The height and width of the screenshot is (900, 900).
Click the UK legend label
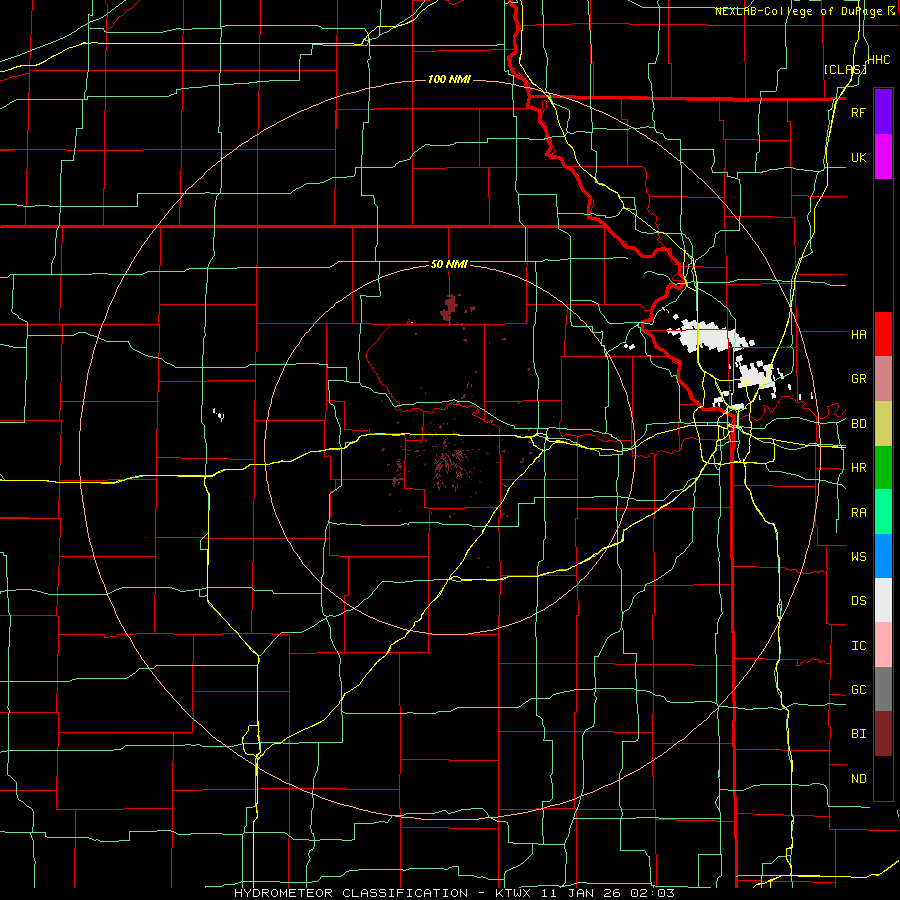click(858, 157)
